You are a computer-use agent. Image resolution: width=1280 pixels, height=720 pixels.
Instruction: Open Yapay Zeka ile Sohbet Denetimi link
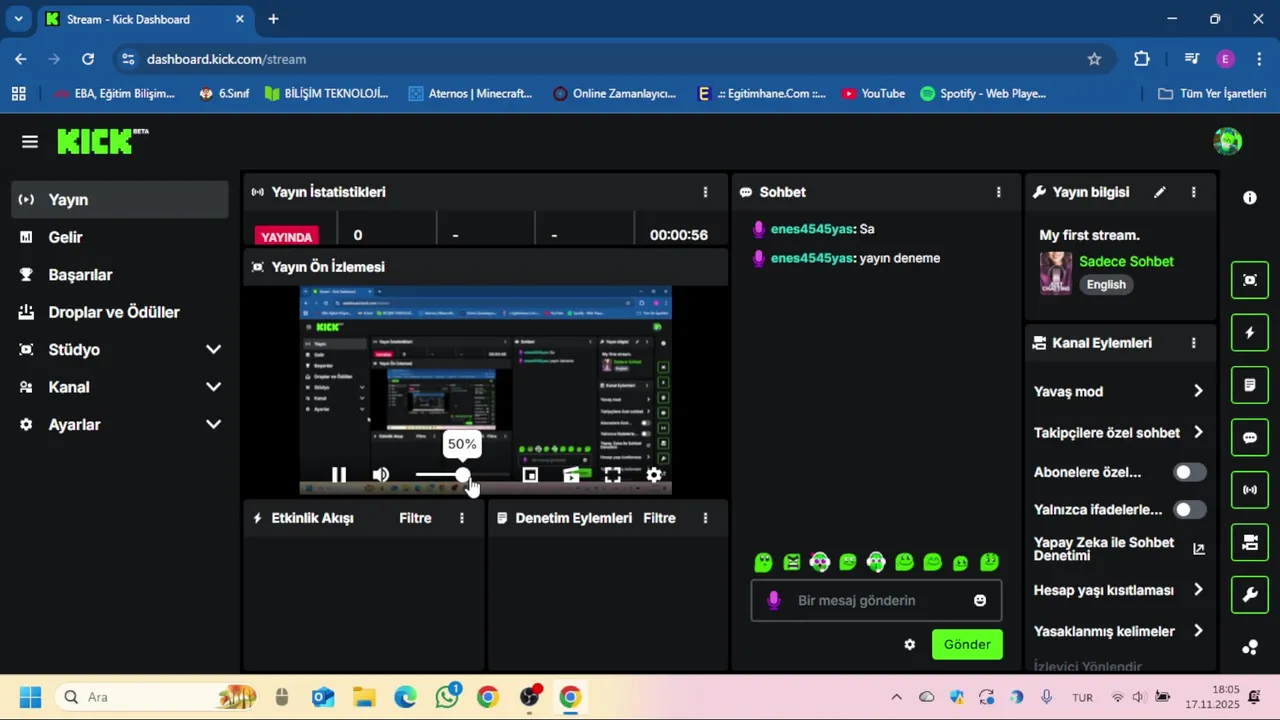click(1119, 549)
